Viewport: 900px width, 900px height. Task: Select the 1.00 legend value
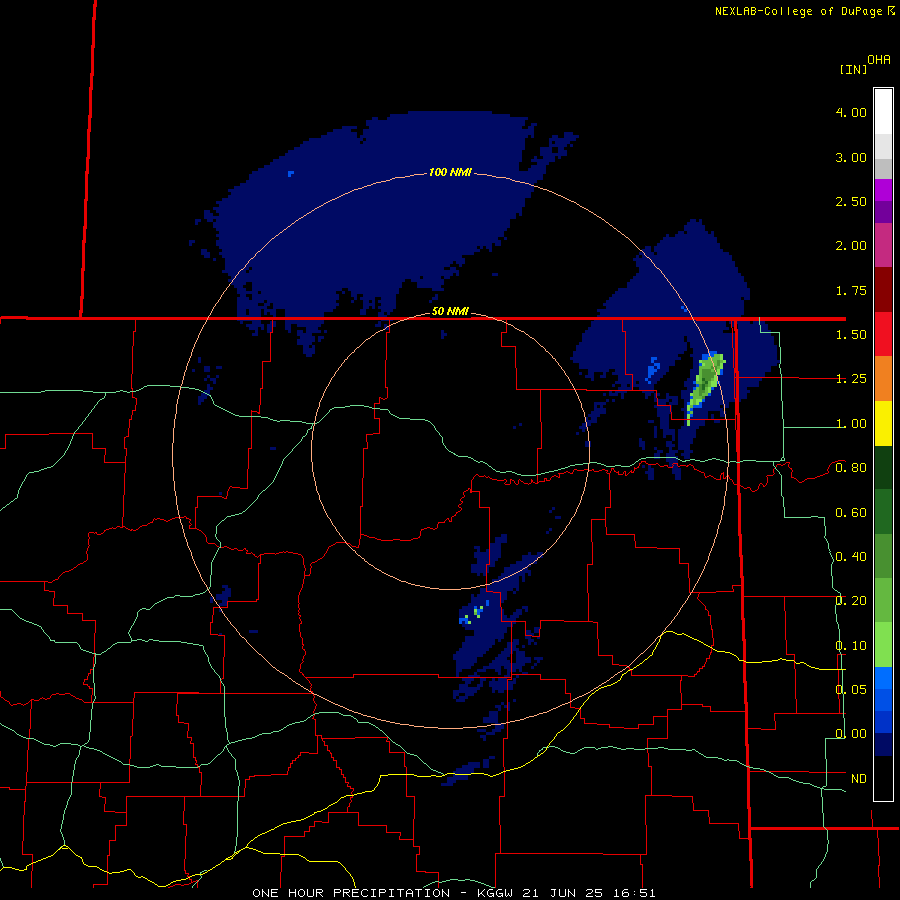(851, 424)
